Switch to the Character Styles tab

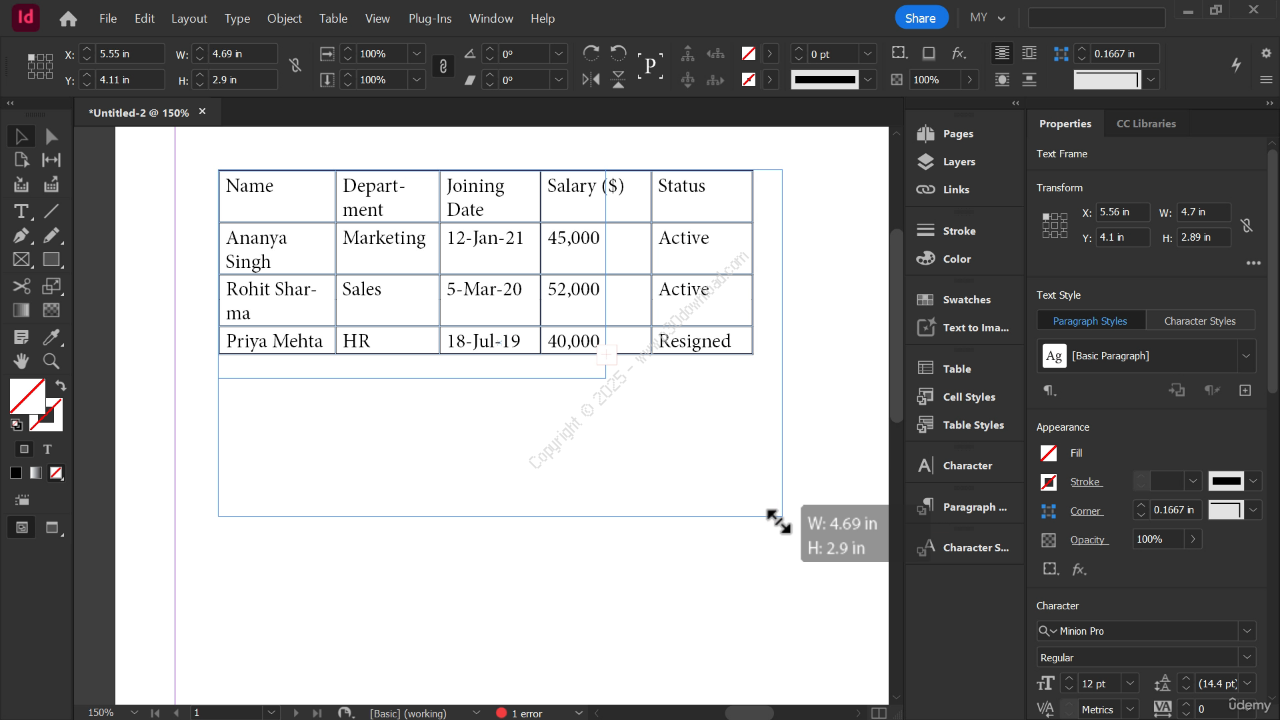1199,321
